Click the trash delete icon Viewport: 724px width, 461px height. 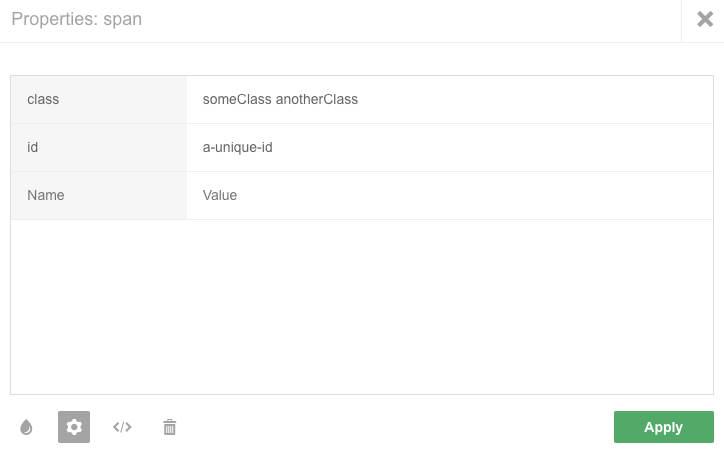170,427
